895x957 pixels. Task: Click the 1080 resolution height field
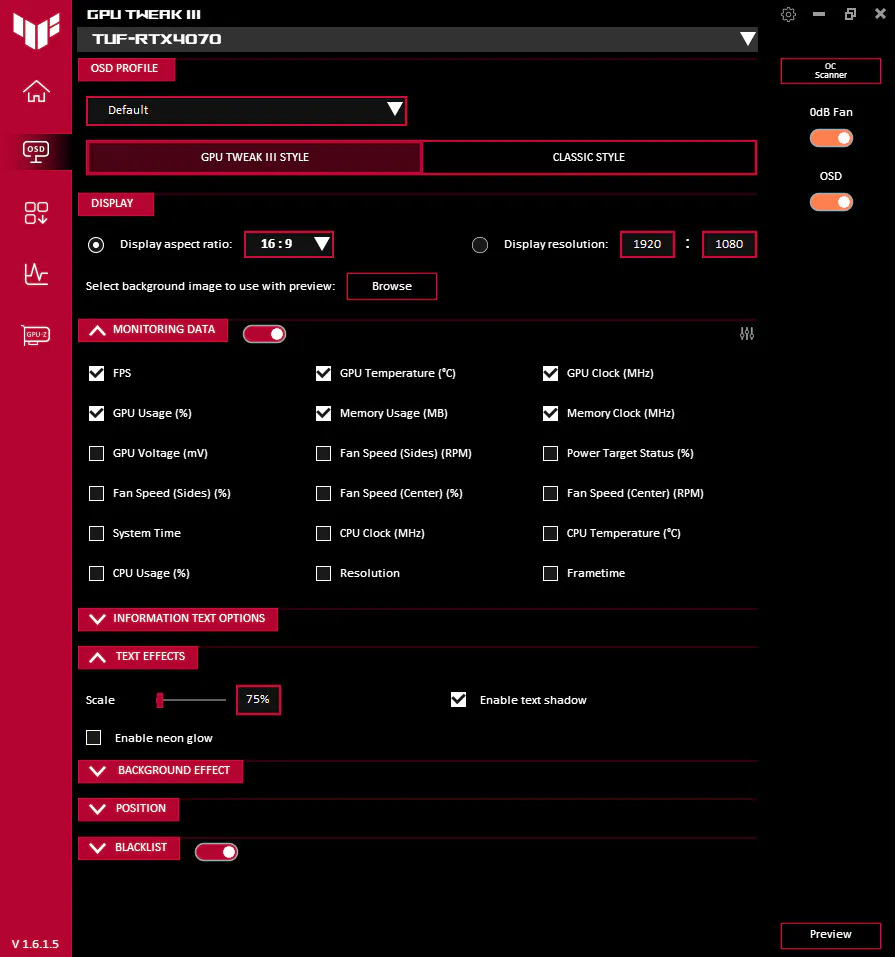tap(730, 244)
